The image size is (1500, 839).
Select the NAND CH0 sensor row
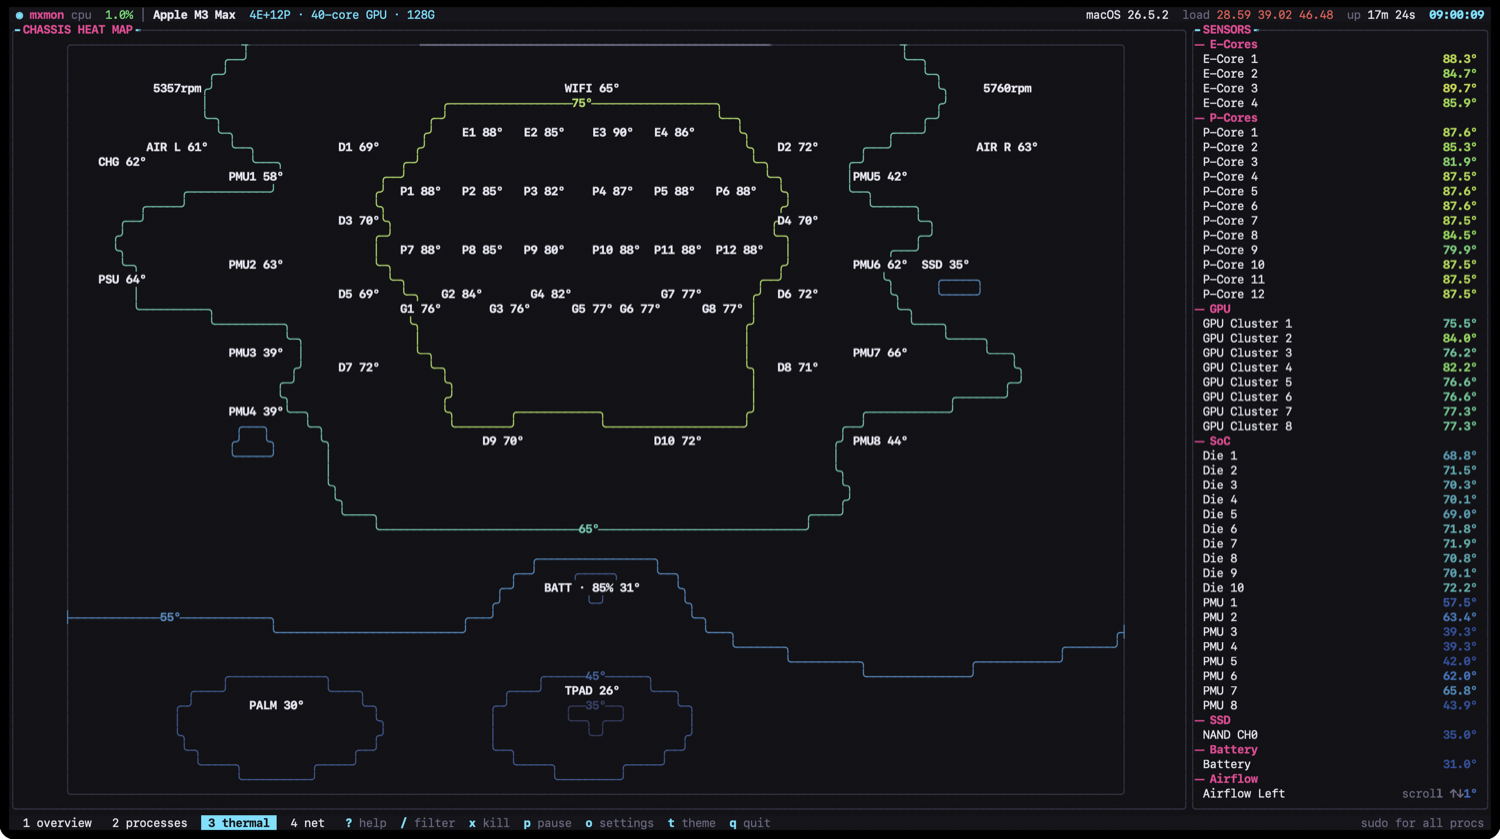click(x=1339, y=735)
